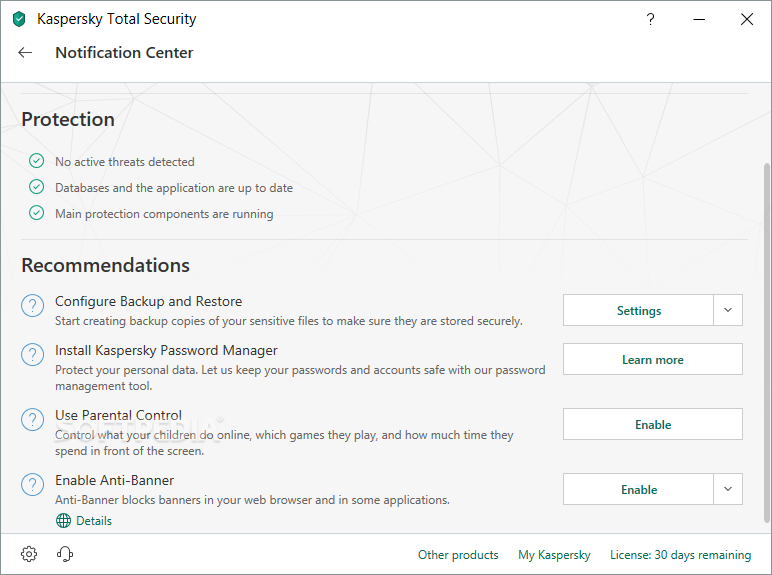Viewport: 772px width, 575px height.
Task: Click the 'No active threats detected' text
Action: pos(125,161)
